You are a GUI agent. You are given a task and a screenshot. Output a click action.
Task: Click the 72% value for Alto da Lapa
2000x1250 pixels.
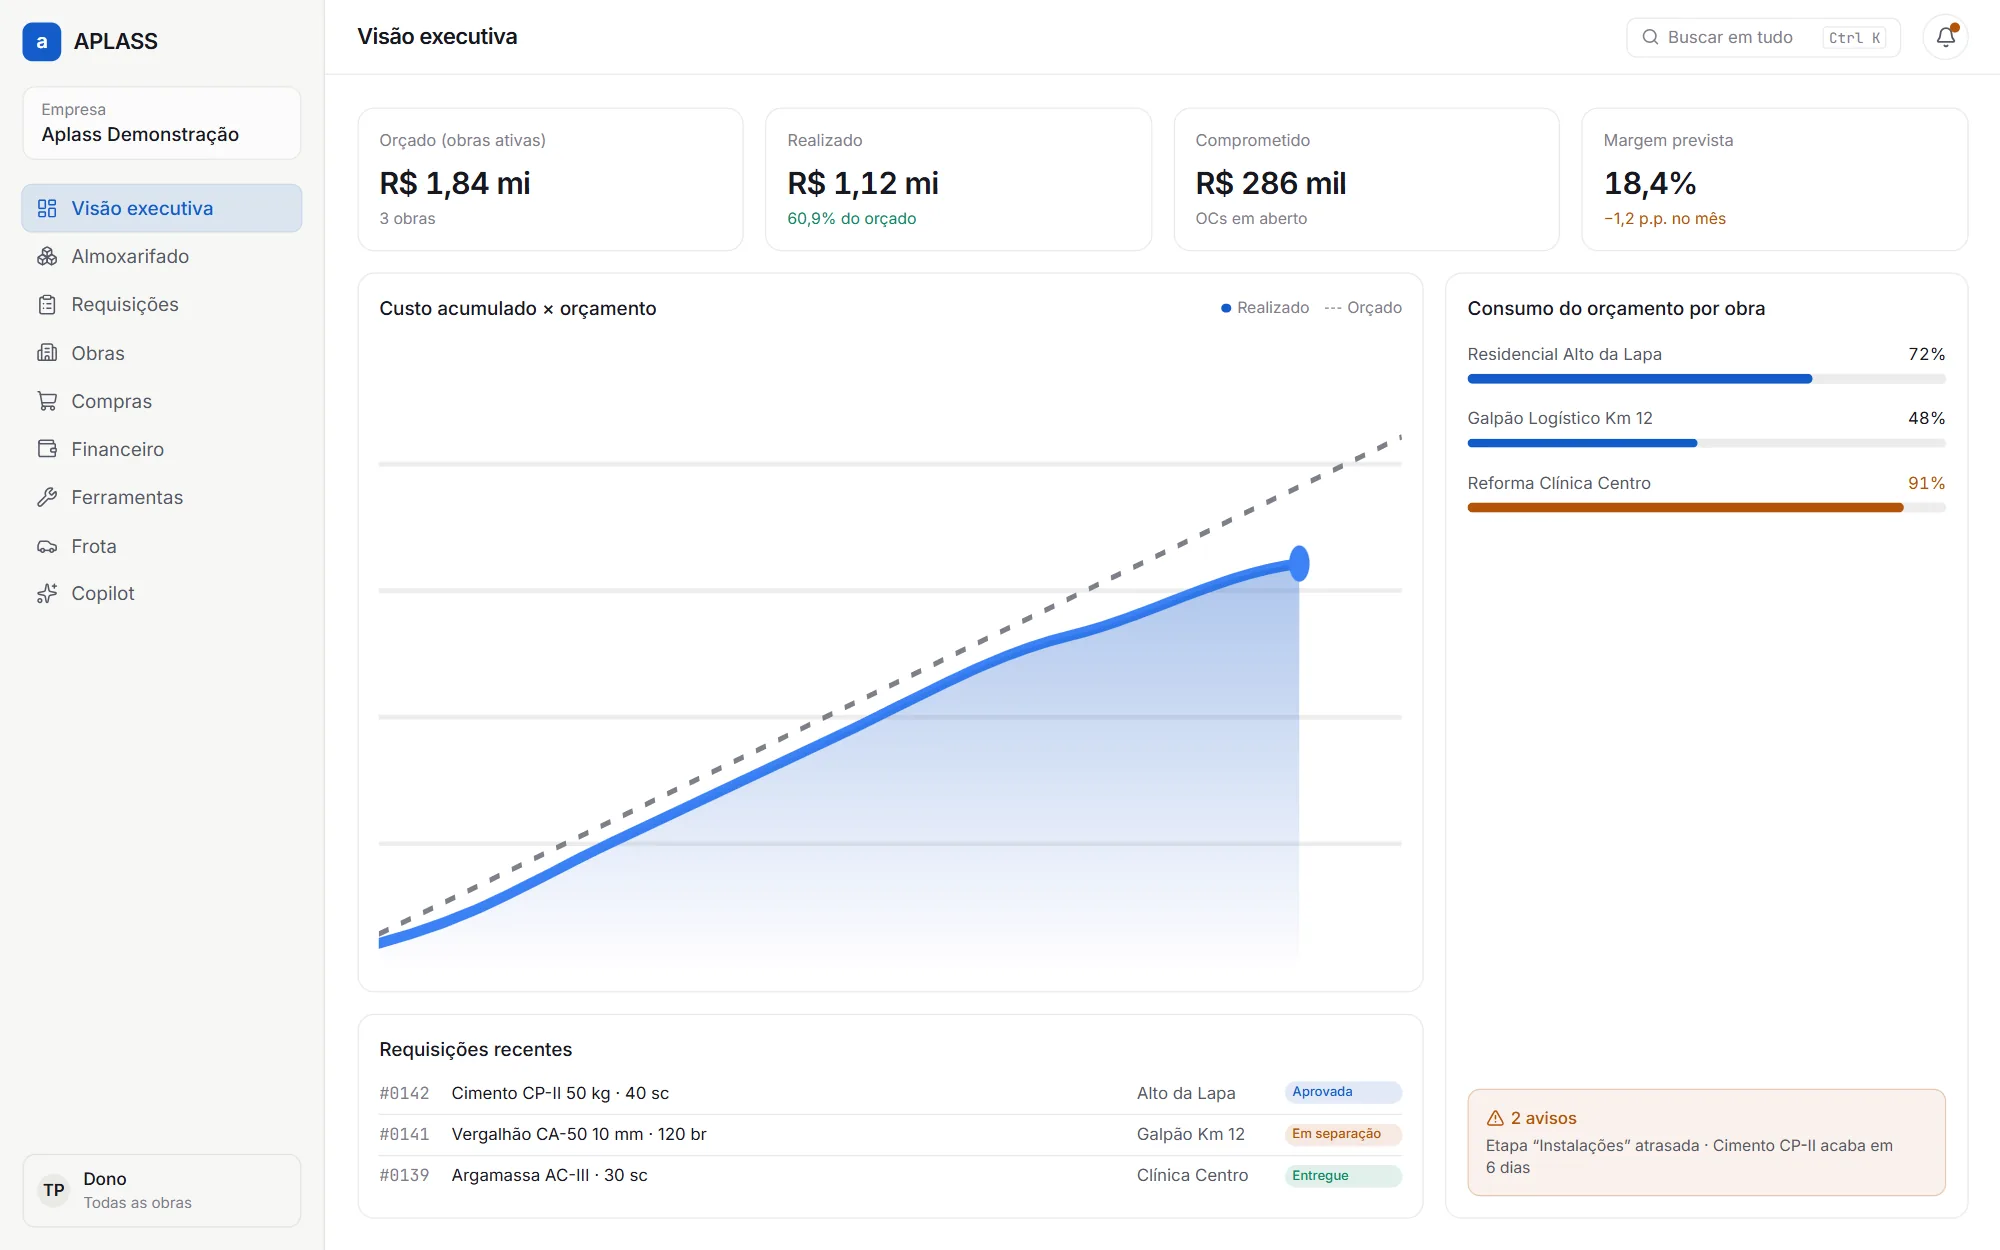click(1926, 354)
